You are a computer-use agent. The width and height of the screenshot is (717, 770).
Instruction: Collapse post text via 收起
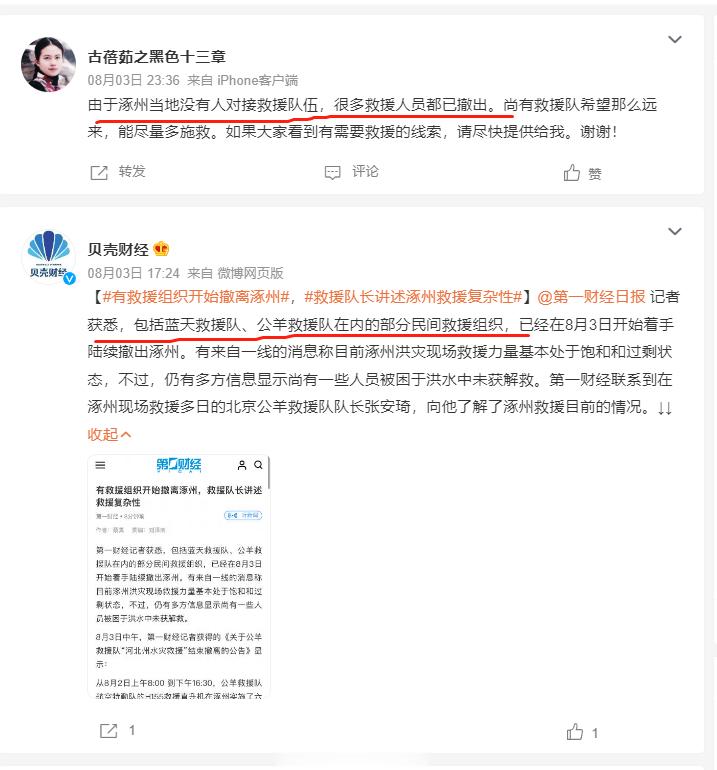pyautogui.click(x=109, y=434)
